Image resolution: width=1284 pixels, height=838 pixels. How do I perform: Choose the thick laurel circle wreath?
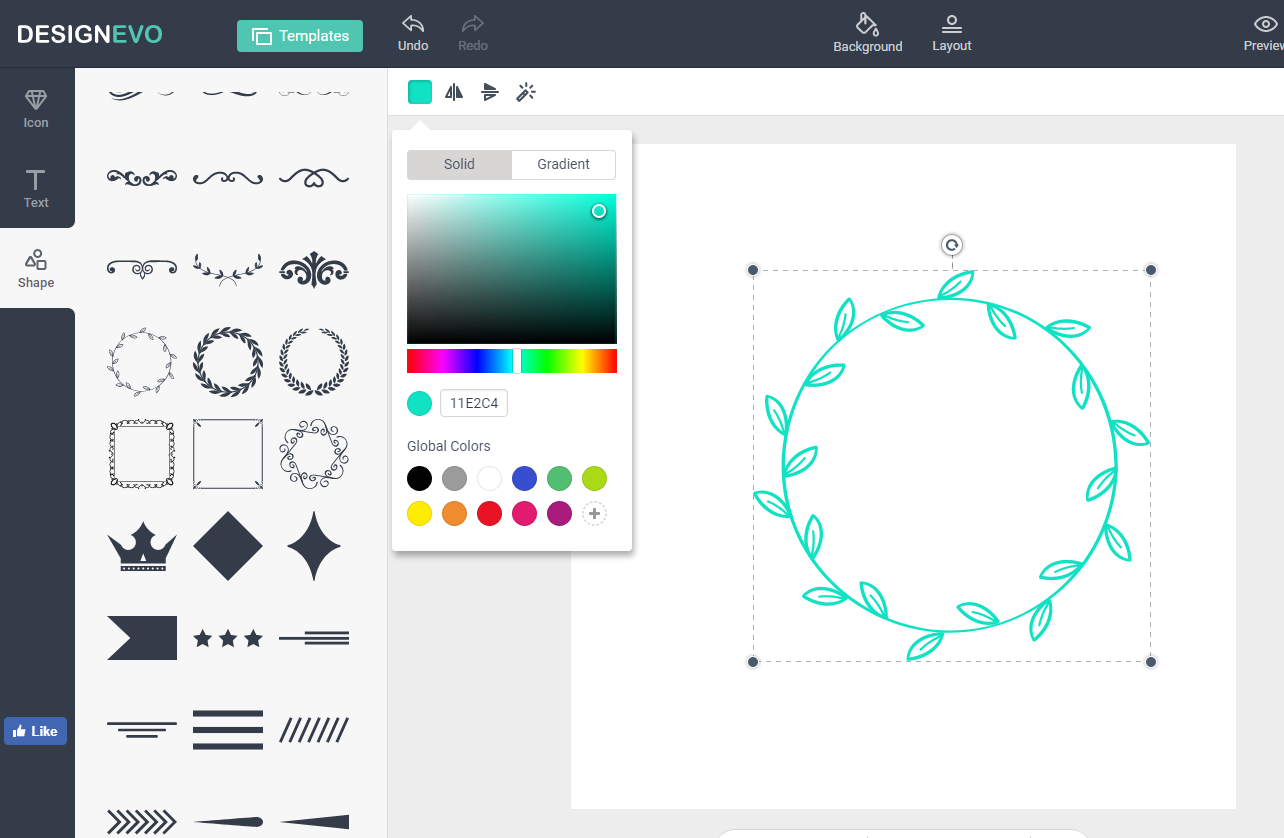pos(228,361)
